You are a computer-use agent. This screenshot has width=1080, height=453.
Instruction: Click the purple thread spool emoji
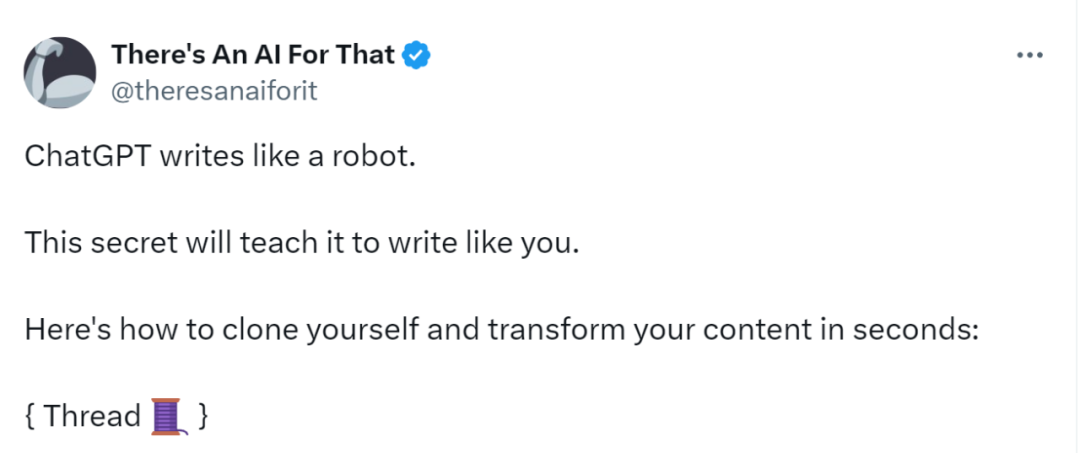[167, 417]
